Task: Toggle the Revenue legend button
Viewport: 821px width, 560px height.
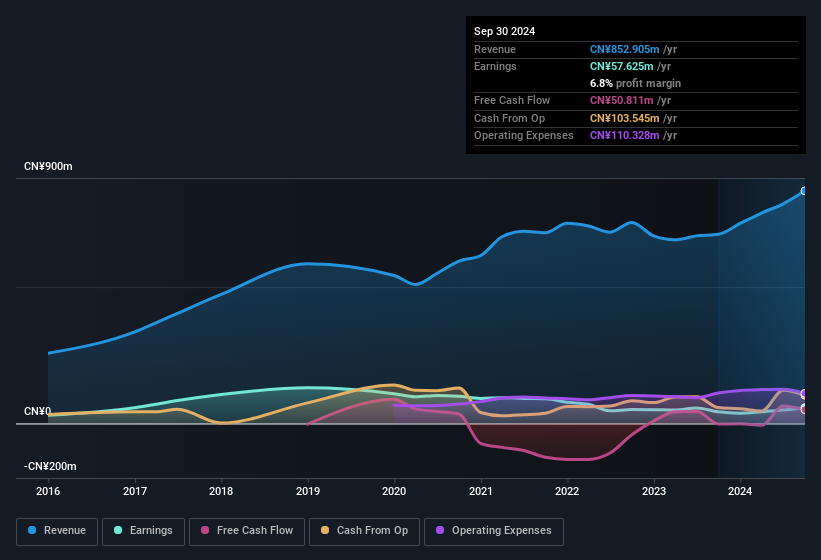Action: point(57,532)
